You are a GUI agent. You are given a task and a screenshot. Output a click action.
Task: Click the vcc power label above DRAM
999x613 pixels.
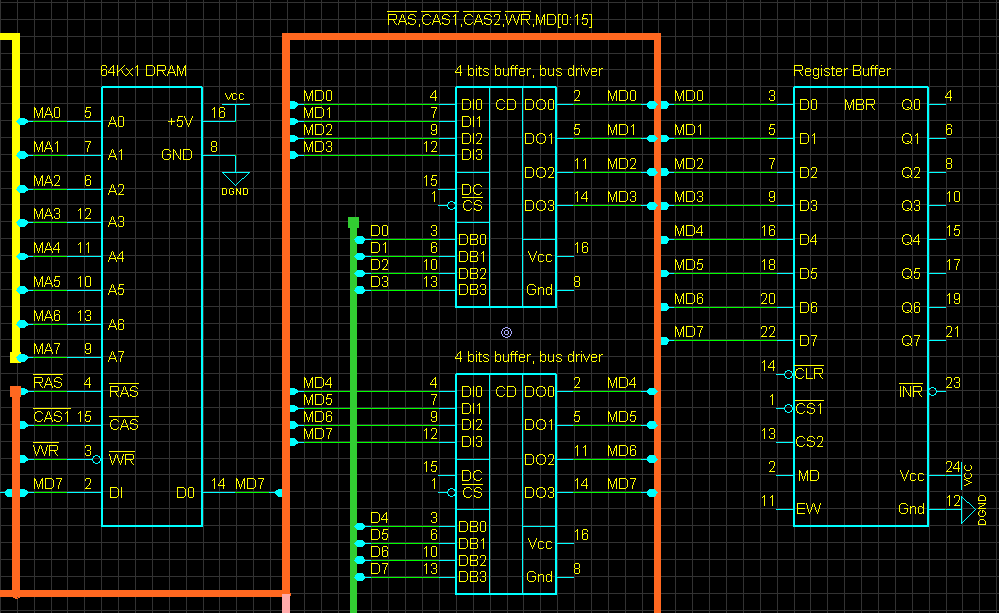234,96
